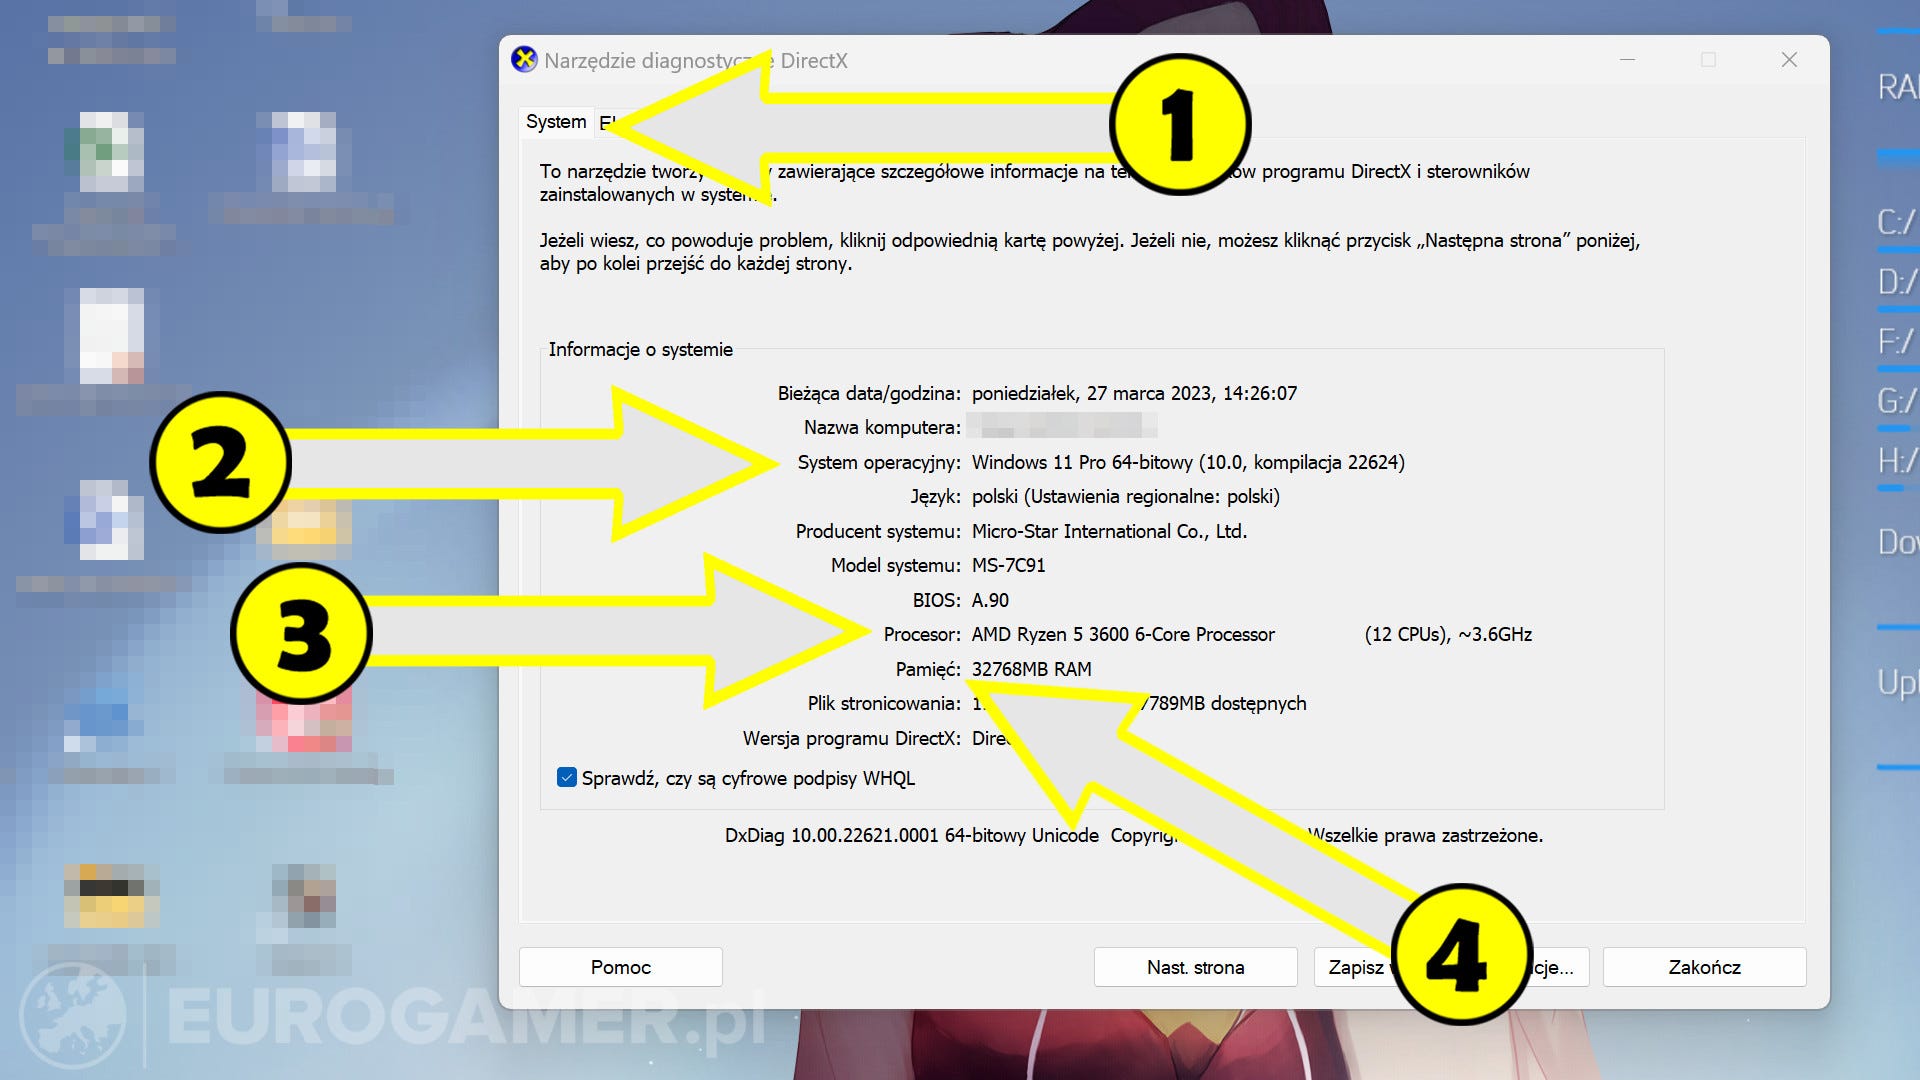Viewport: 1920px width, 1080px height.
Task: Click the 'MS-7C91' model value
Action: pyautogui.click(x=1008, y=565)
